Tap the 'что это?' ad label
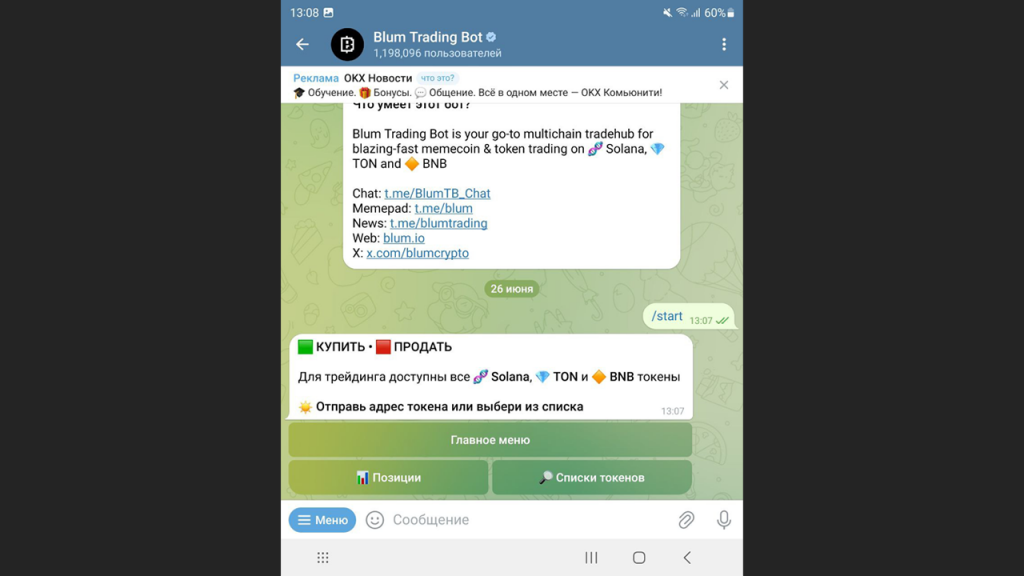1024x576 pixels. pyautogui.click(x=438, y=78)
